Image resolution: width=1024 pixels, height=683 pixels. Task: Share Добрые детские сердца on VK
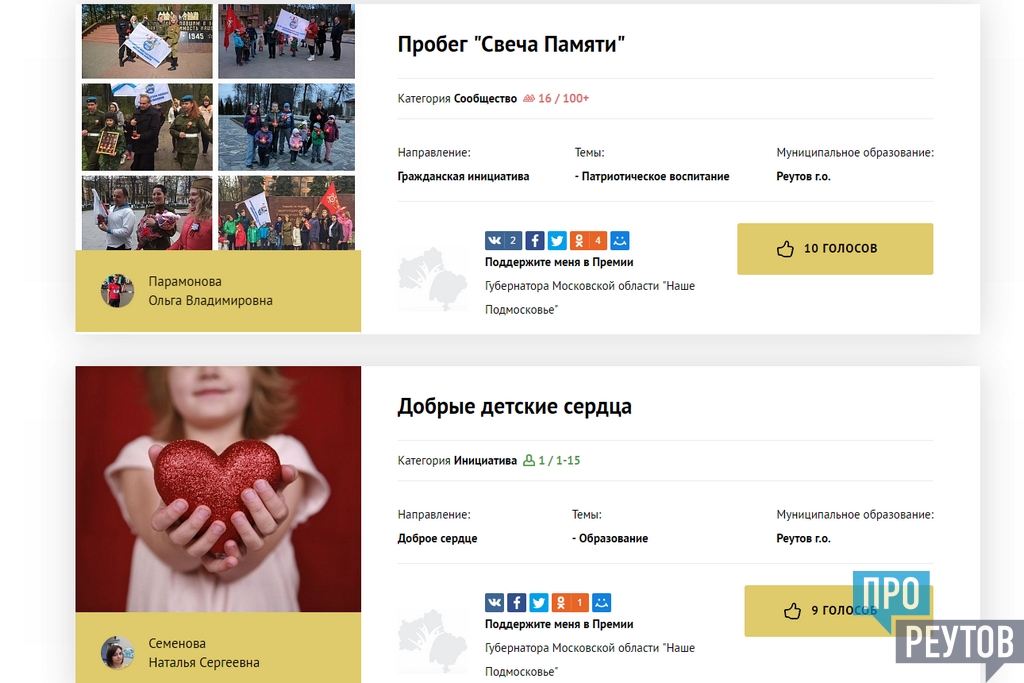click(x=494, y=602)
